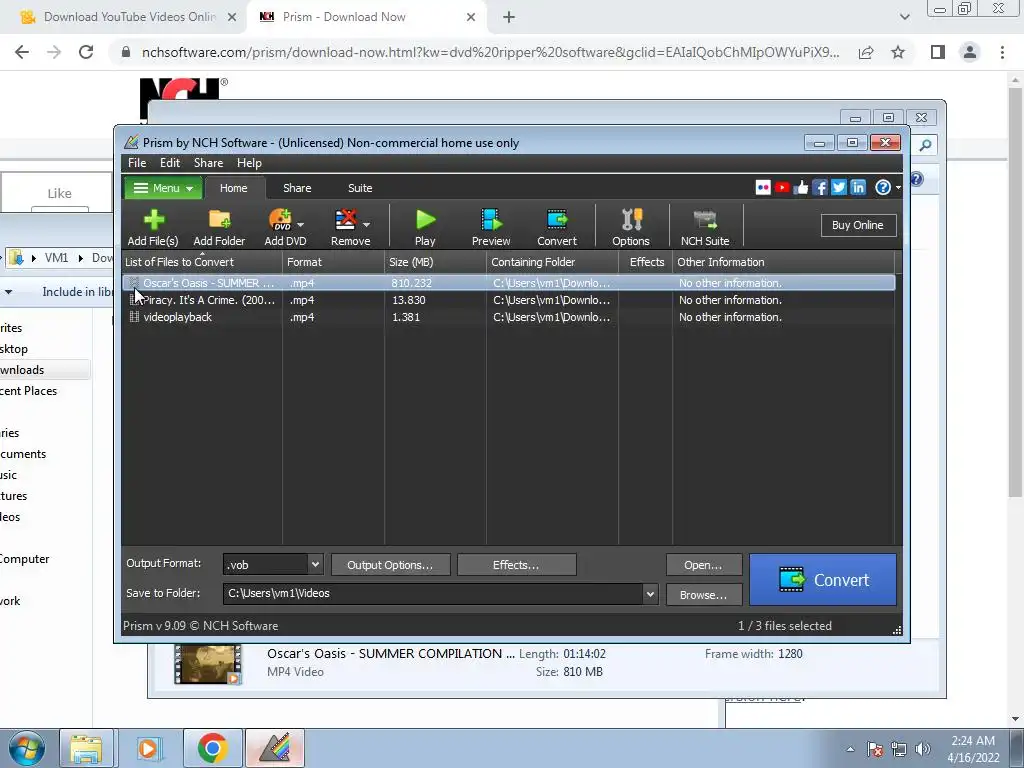Click the Other Information column header
This screenshot has width=1024, height=768.
click(x=784, y=262)
